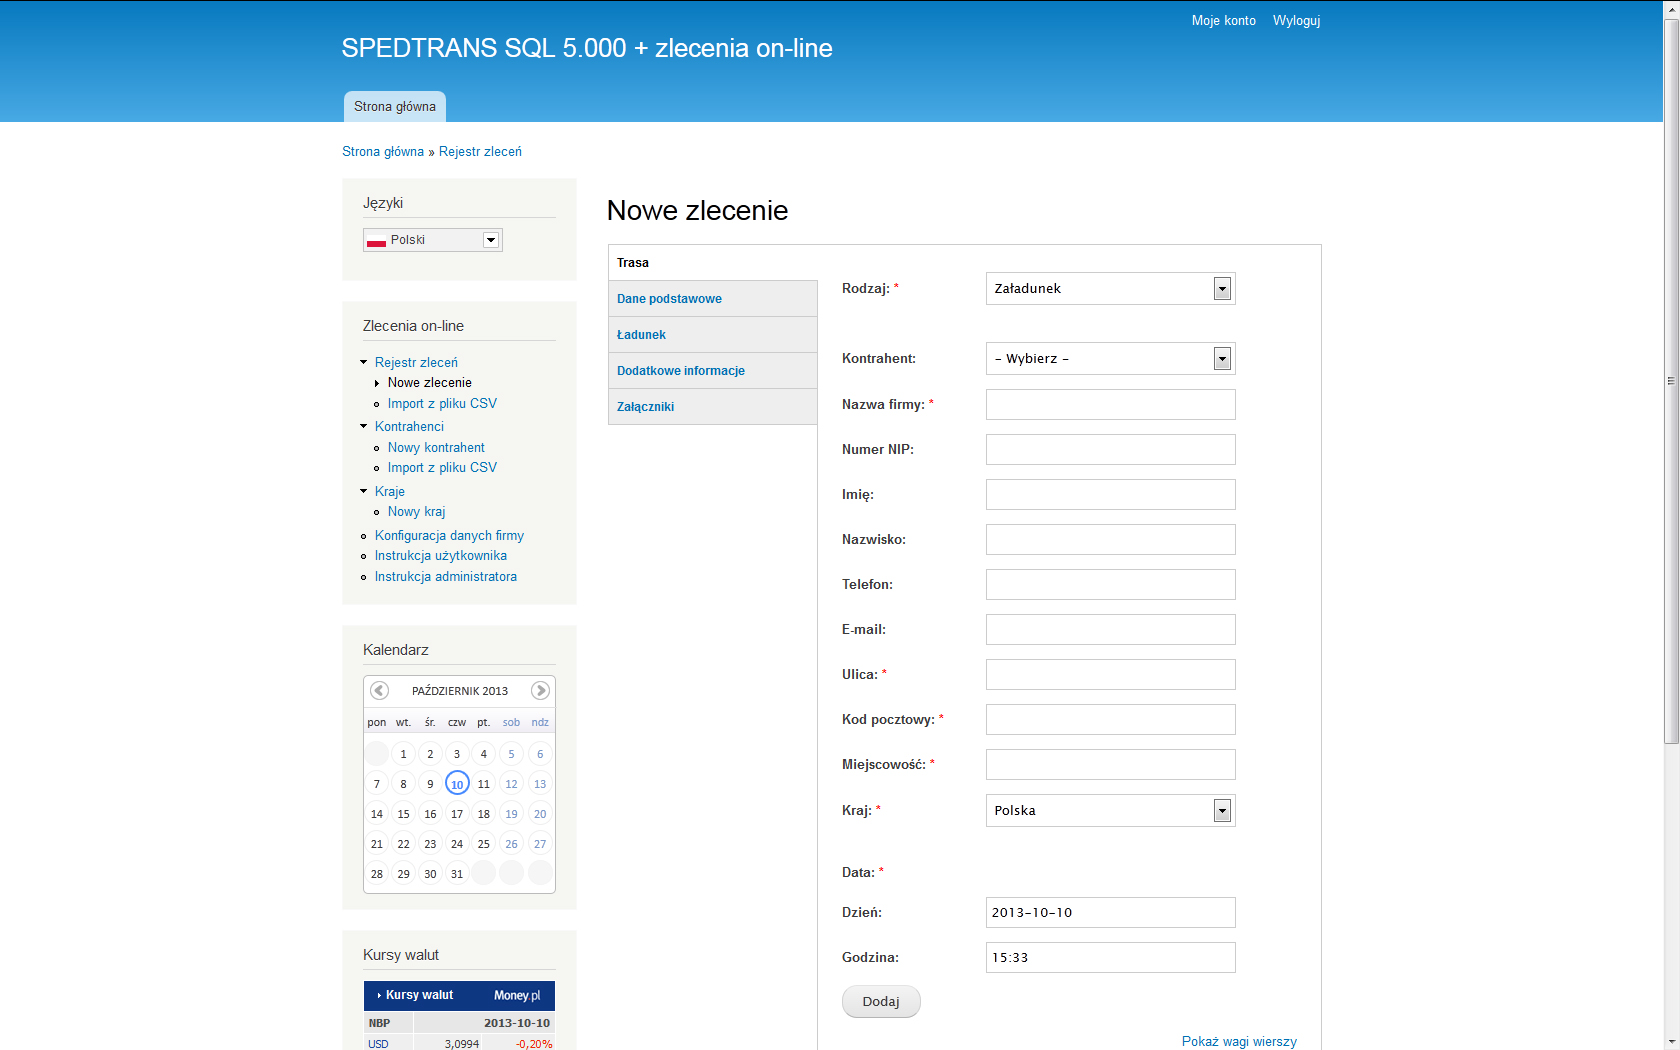The image size is (1680, 1050).
Task: Open Dodatkowe informacje tab
Action: [x=713, y=371]
